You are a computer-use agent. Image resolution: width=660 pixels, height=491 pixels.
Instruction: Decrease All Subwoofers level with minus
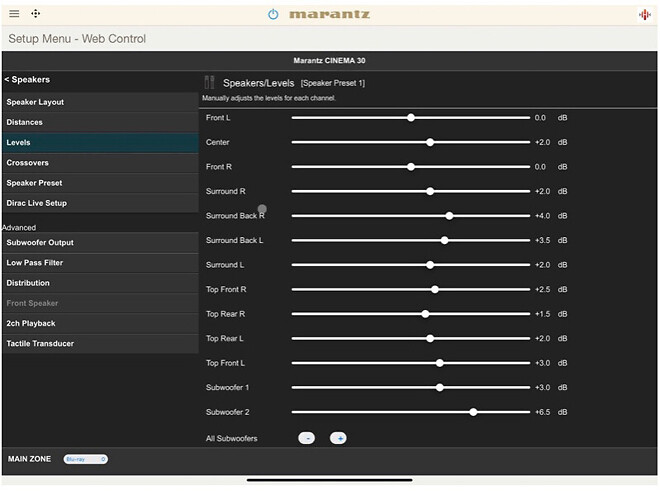[x=307, y=438]
